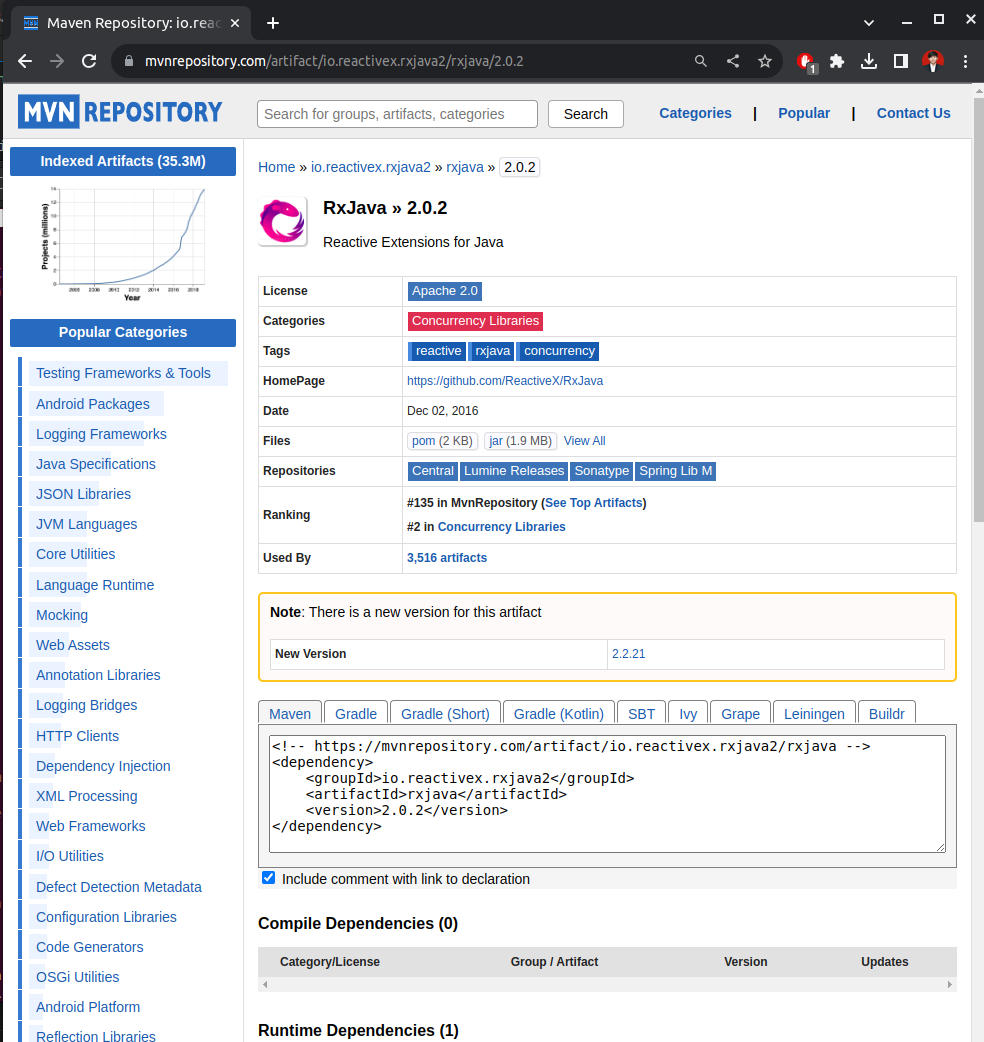Open HTTP Clients category
This screenshot has height=1042, width=984.
[x=77, y=736]
